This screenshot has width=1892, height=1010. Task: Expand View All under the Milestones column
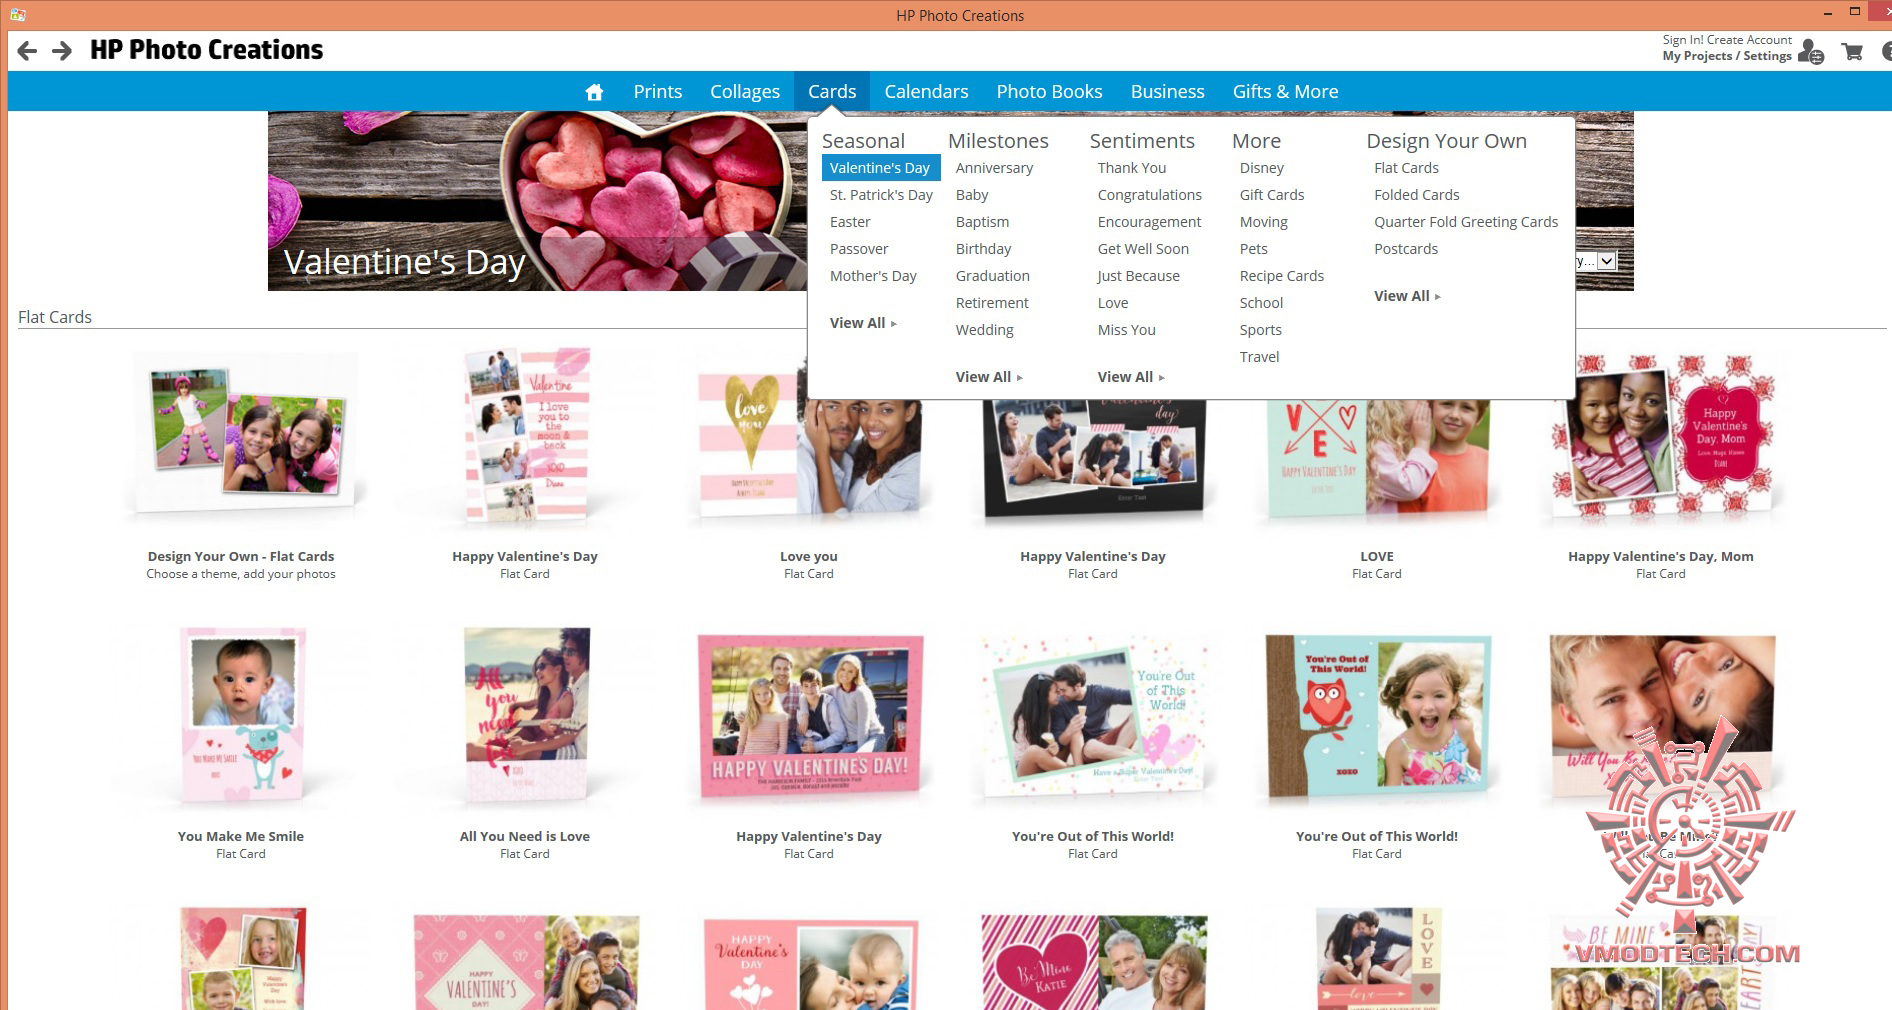pos(989,377)
